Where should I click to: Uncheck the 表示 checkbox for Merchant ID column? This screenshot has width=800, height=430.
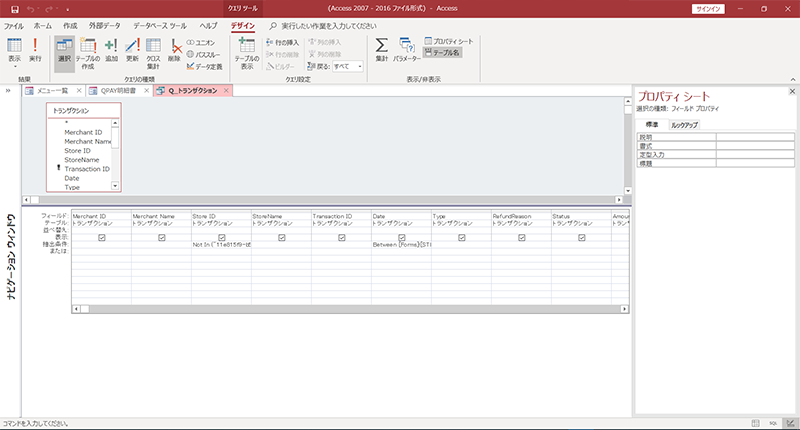coord(102,237)
